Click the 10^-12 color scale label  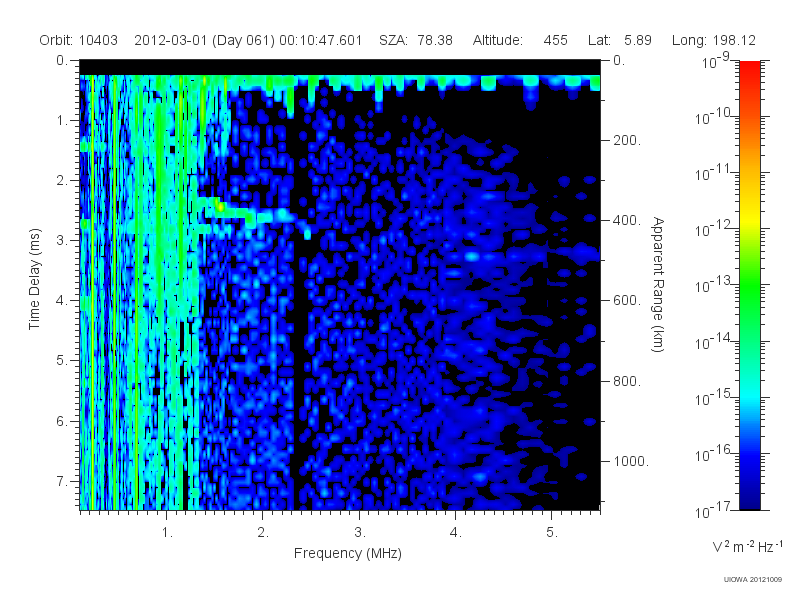[714, 229]
